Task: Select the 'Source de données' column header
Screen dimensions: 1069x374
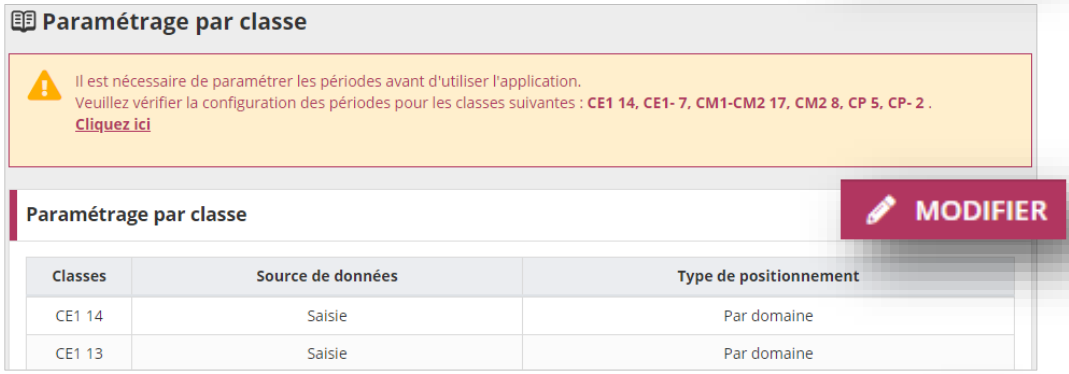Action: coord(327,277)
